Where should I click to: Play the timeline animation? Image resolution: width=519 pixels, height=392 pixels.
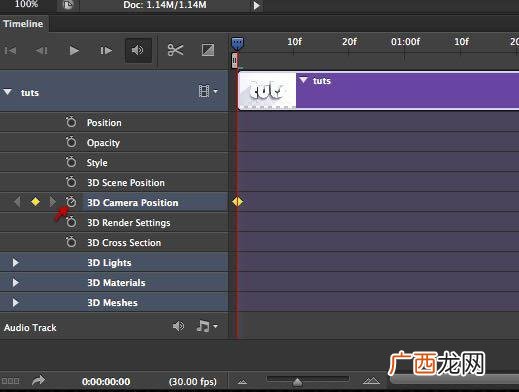pos(74,51)
